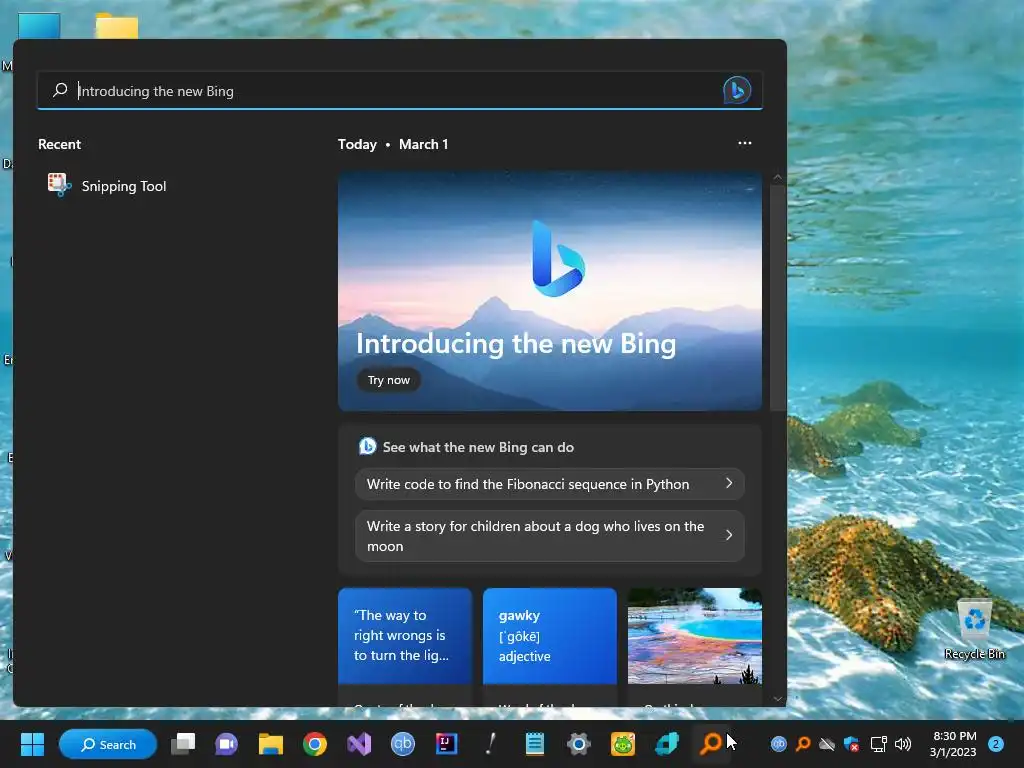1024x768 pixels.
Task: Expand chevron on dog on the moon suggestion
Action: click(x=729, y=535)
